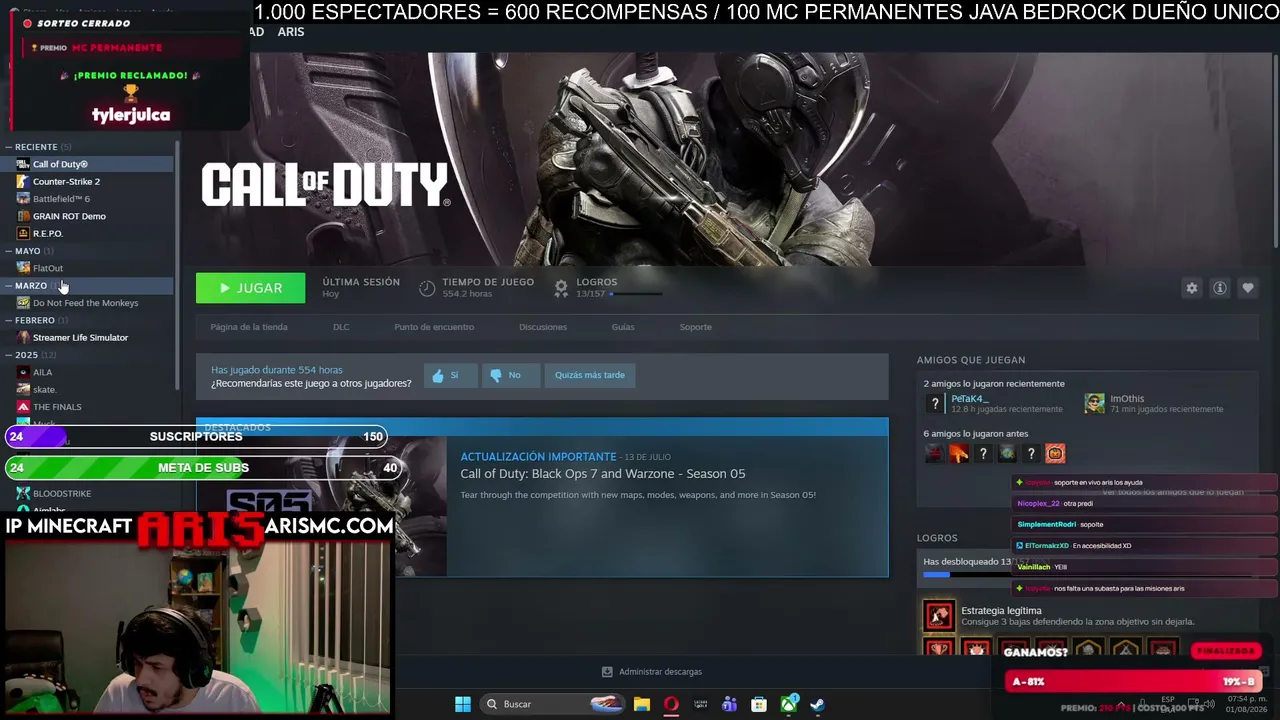Add Call of Duty to favorites heart
The height and width of the screenshot is (720, 1280).
1248,288
